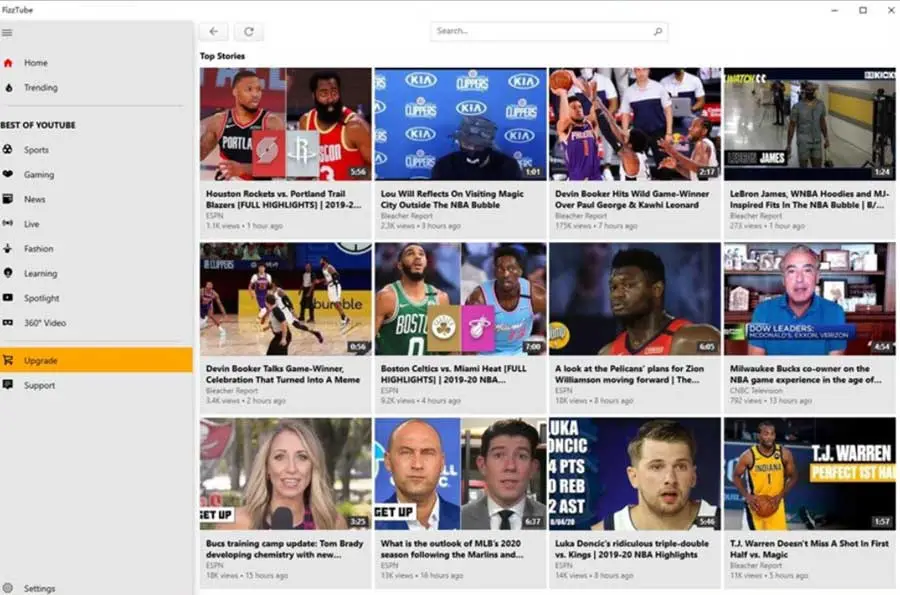The width and height of the screenshot is (900, 595).
Task: Open Lou Will Clippers interview thumbnail
Action: pos(460,124)
